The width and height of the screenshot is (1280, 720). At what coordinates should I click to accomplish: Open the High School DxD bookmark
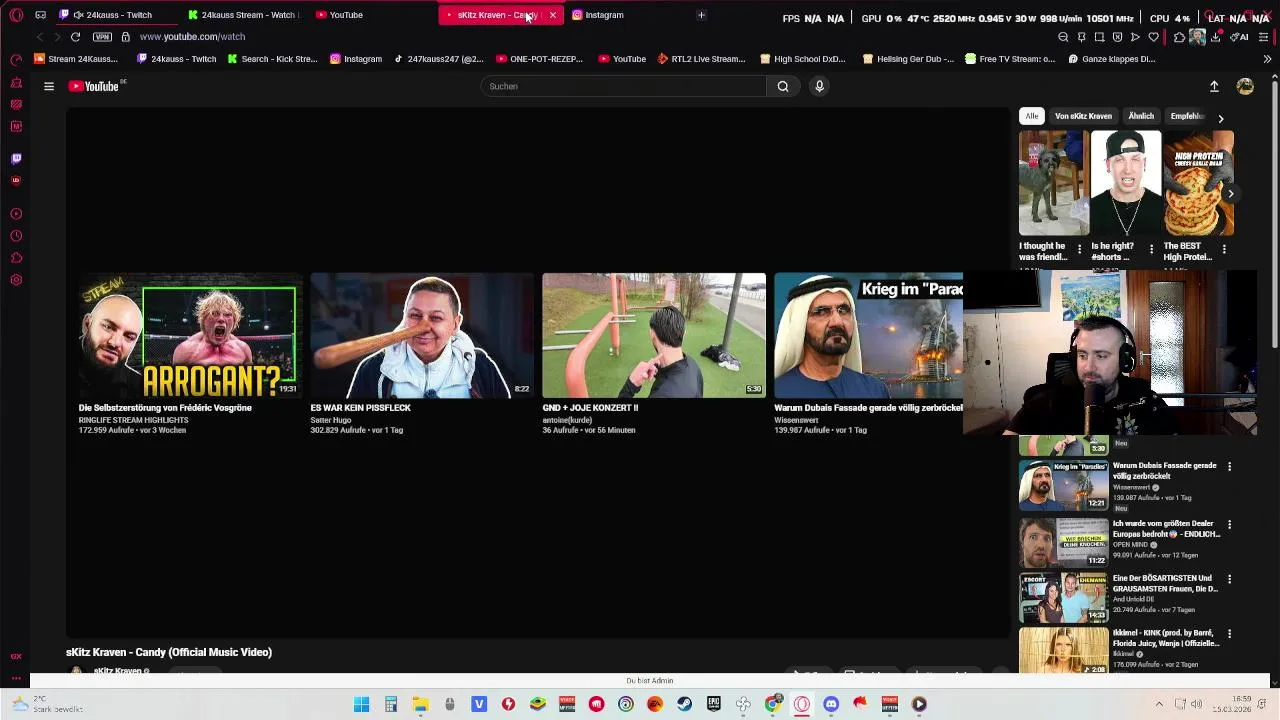(x=803, y=59)
